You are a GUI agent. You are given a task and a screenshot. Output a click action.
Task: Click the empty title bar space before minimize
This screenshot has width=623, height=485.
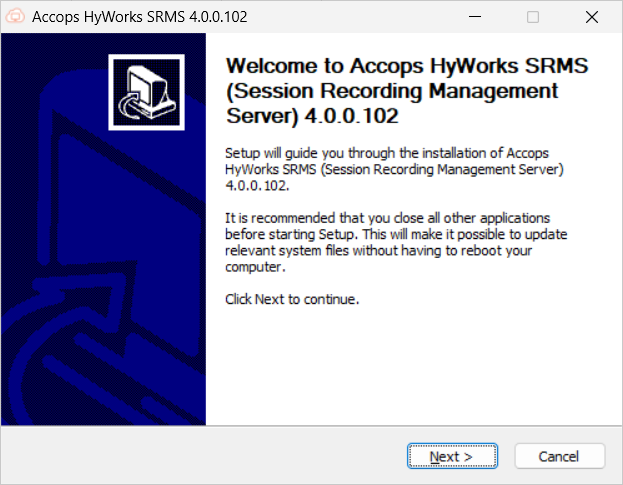(350, 17)
